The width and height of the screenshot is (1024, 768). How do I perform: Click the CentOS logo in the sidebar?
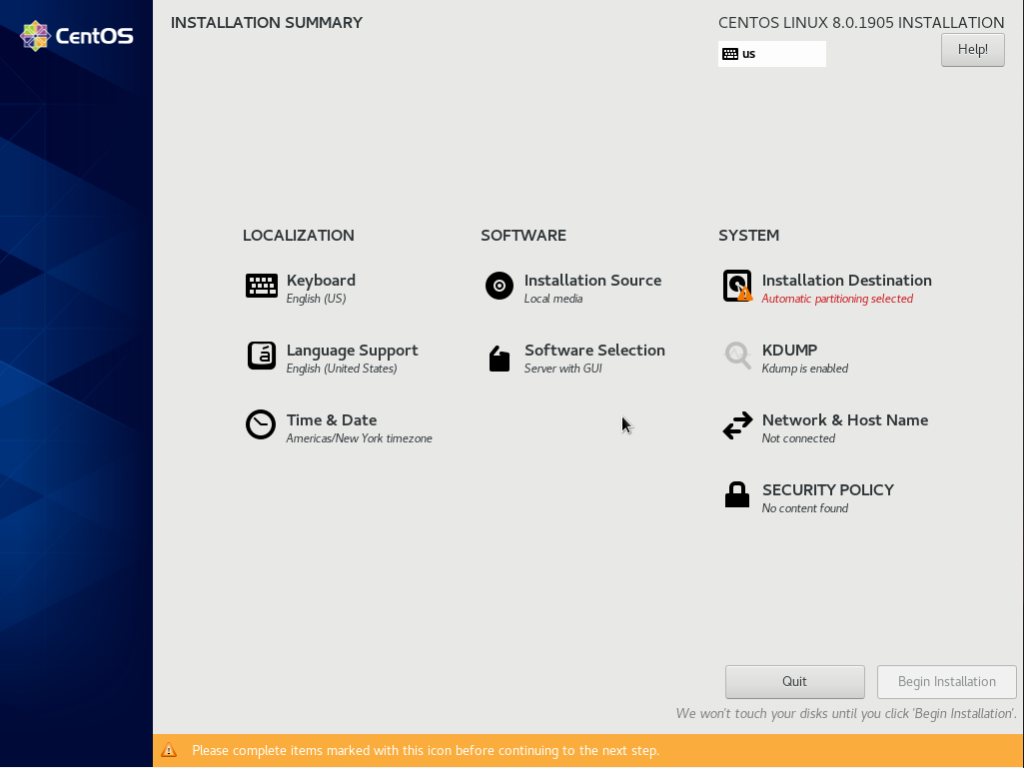75,35
